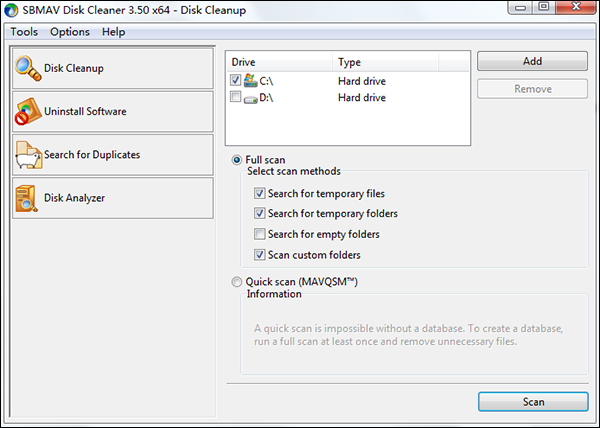The width and height of the screenshot is (600, 428).
Task: Select Quick scan (MAVQSM) radio button
Action: [x=236, y=282]
